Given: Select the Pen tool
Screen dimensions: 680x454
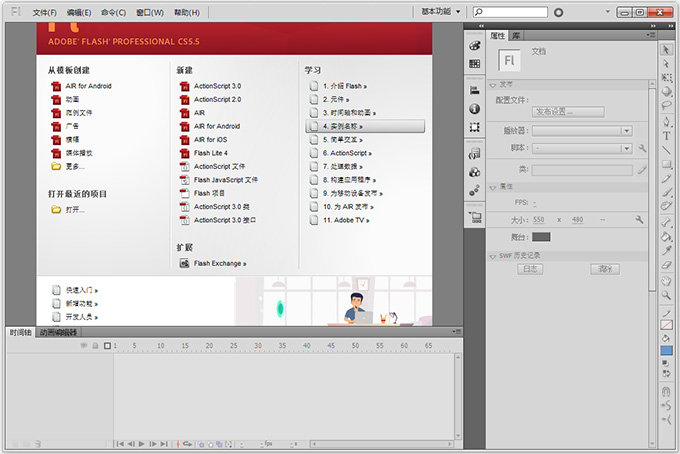Looking at the screenshot, I should pyautogui.click(x=666, y=122).
